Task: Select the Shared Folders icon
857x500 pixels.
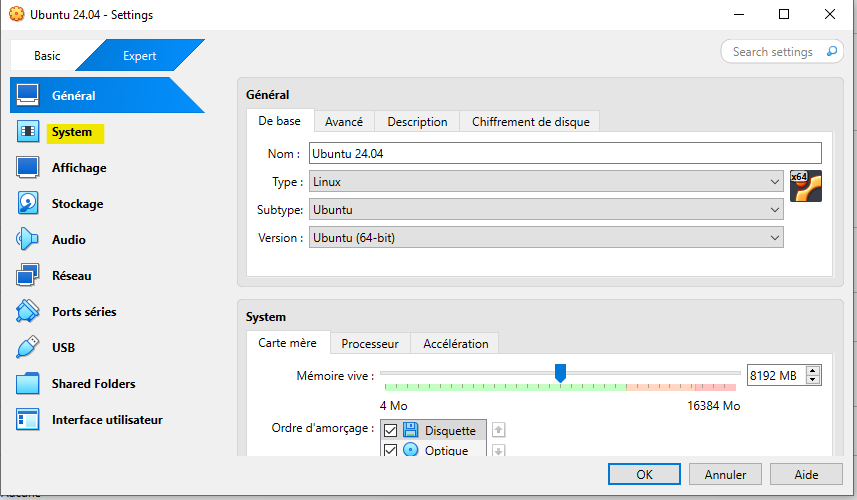Action: pyautogui.click(x=28, y=384)
